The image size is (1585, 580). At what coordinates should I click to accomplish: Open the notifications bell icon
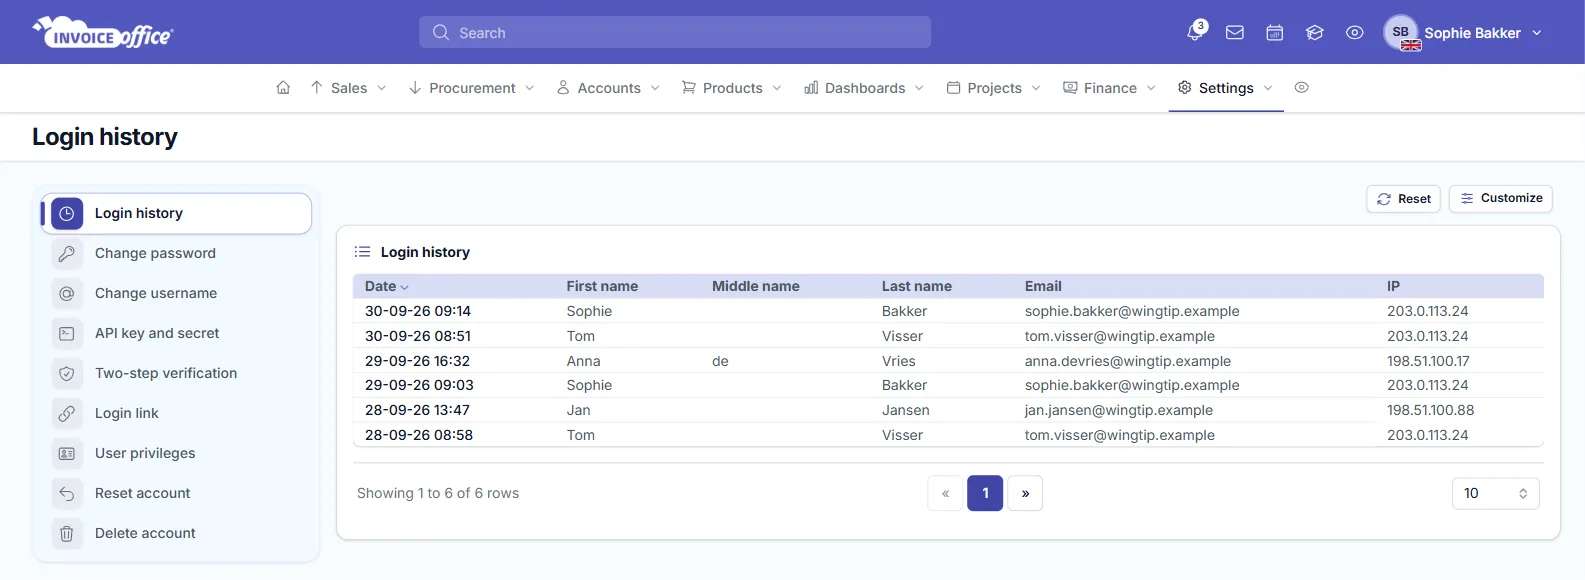(x=1195, y=32)
